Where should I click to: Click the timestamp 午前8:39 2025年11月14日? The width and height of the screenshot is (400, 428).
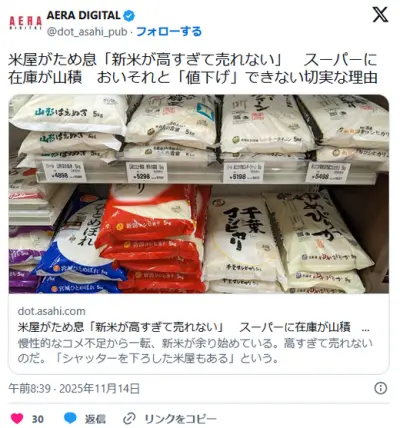[74, 389]
